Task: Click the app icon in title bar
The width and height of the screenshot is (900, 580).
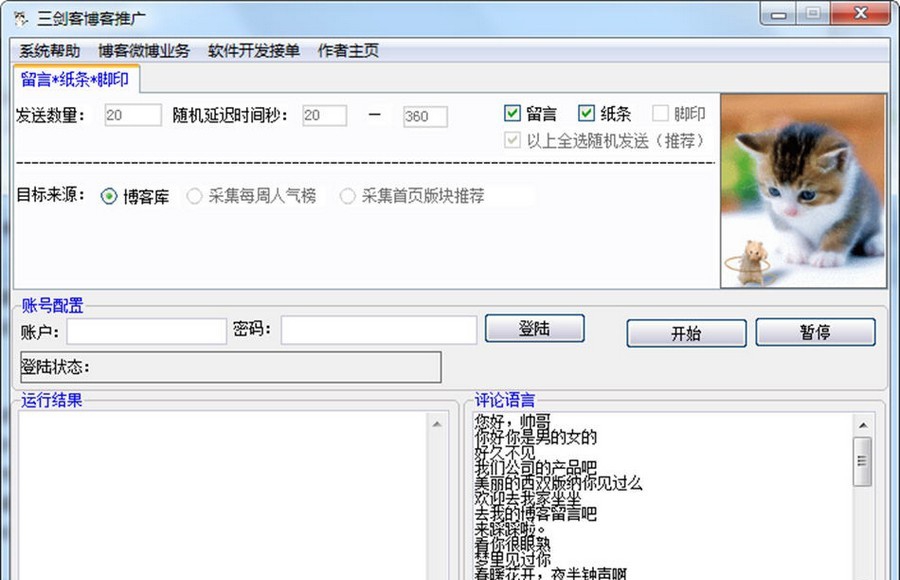Action: pos(21,18)
